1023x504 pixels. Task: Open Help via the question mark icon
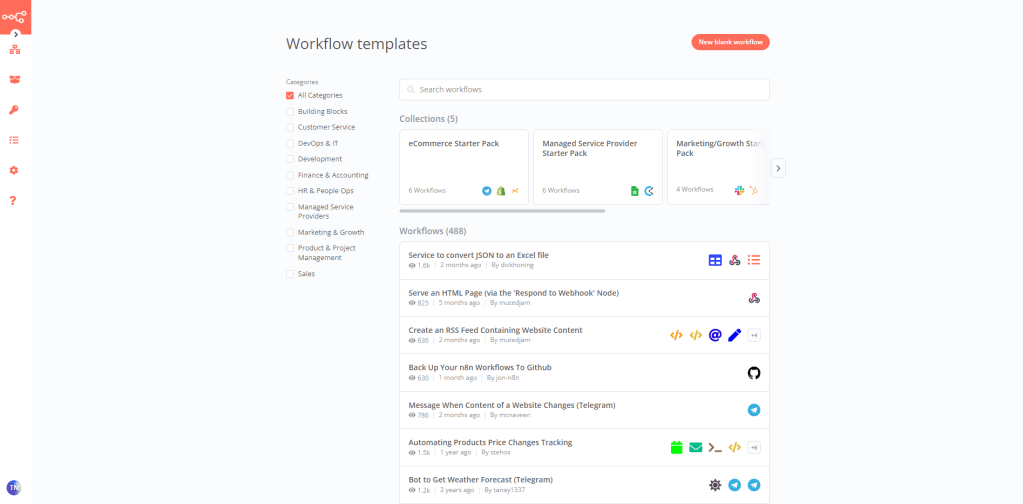[x=14, y=201]
